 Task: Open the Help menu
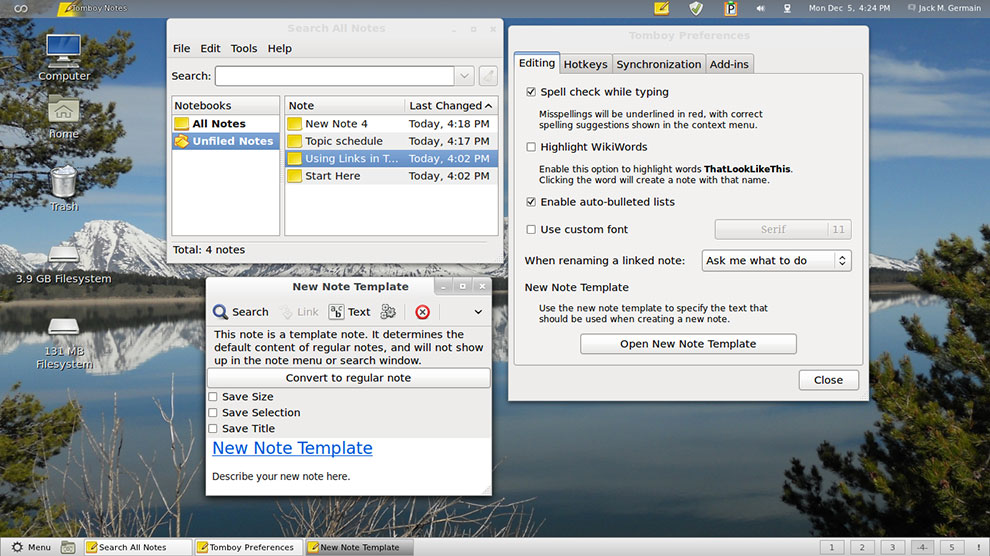[279, 49]
